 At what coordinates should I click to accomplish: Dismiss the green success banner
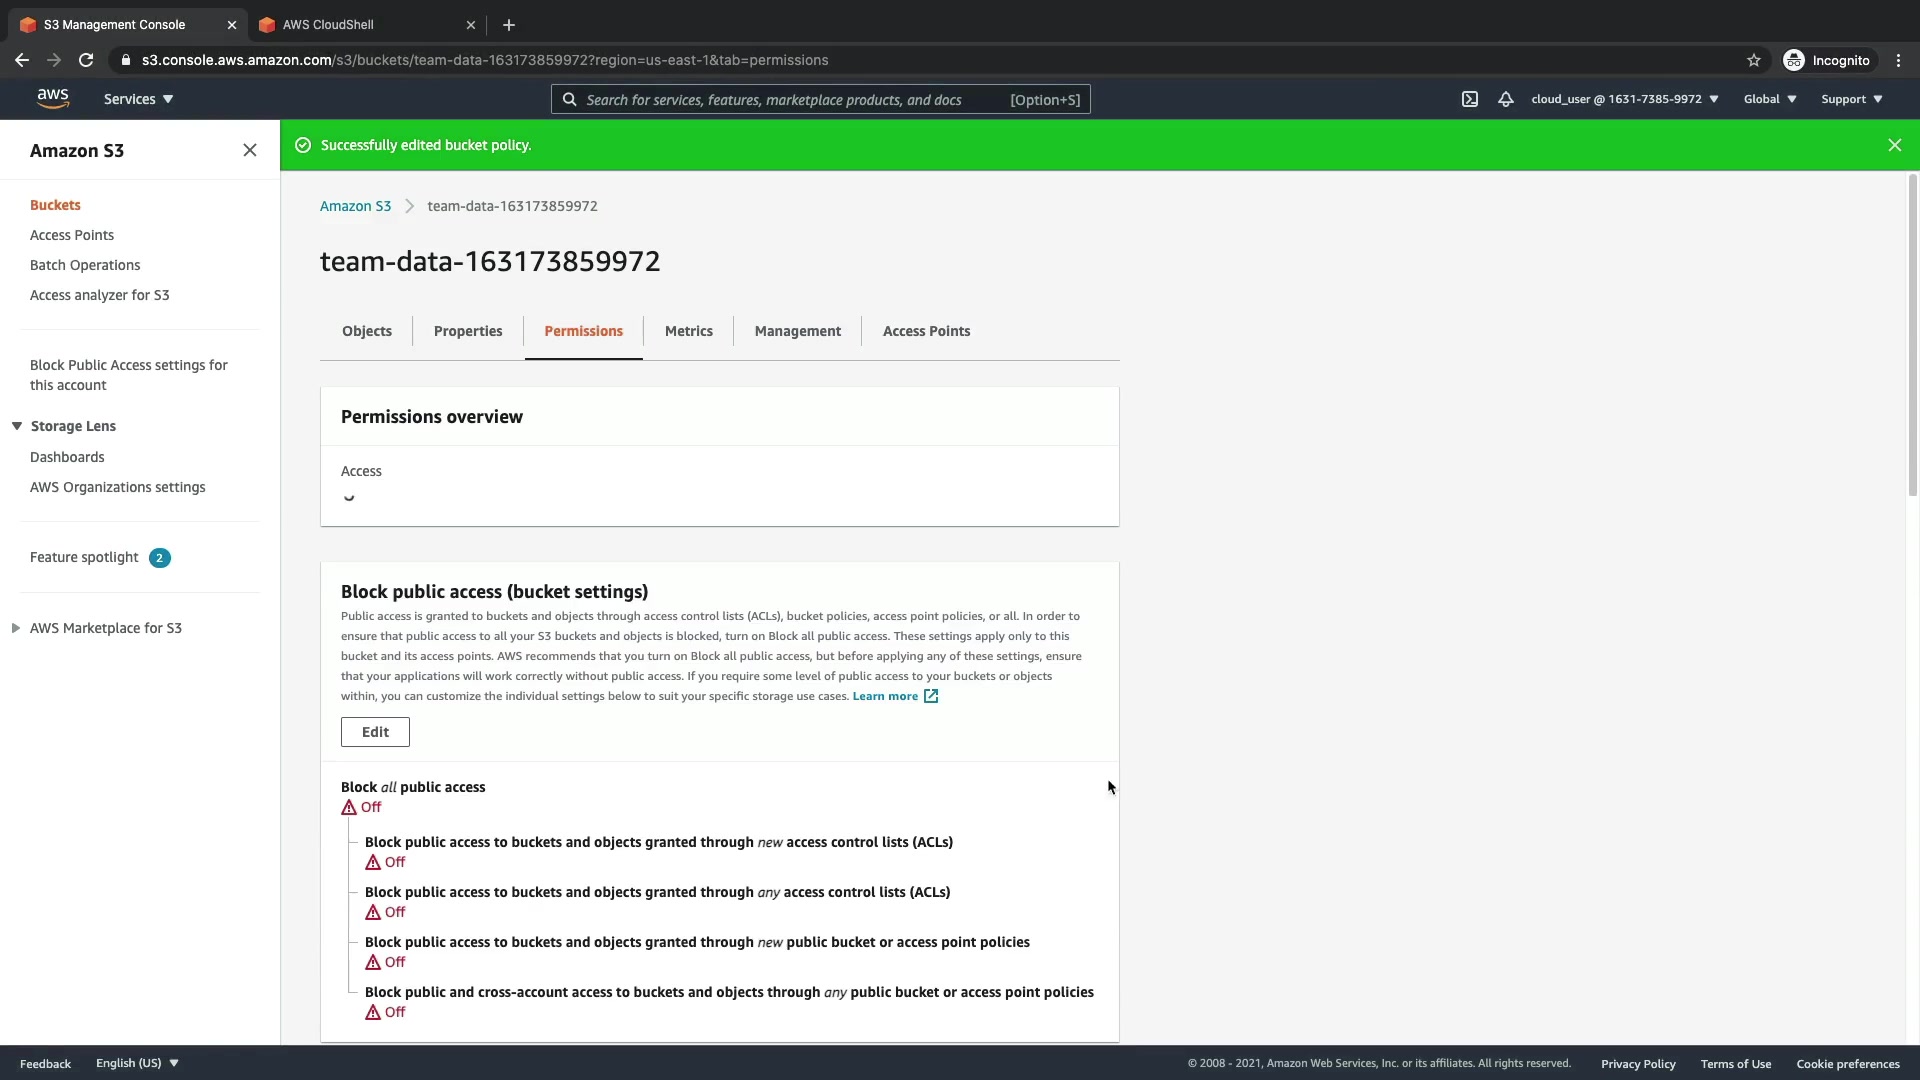1894,145
